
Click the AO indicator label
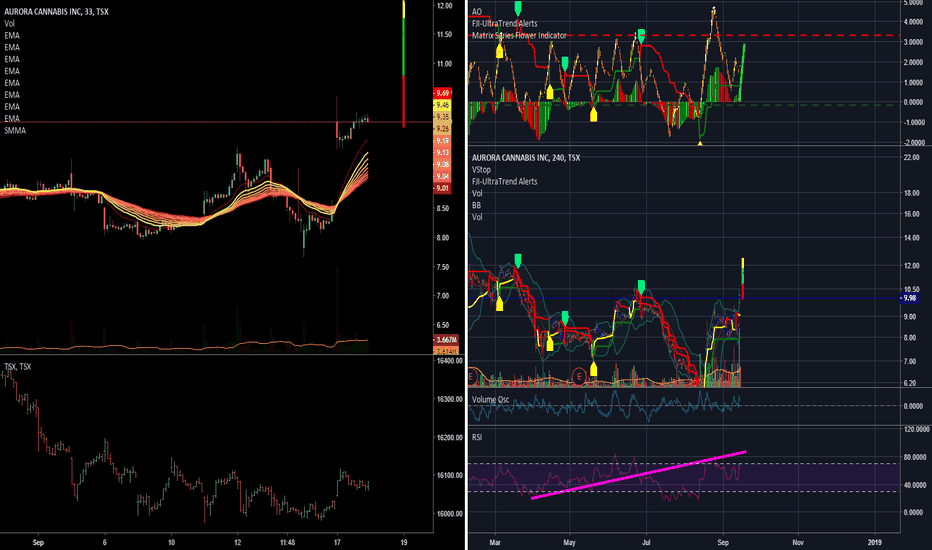[477, 11]
